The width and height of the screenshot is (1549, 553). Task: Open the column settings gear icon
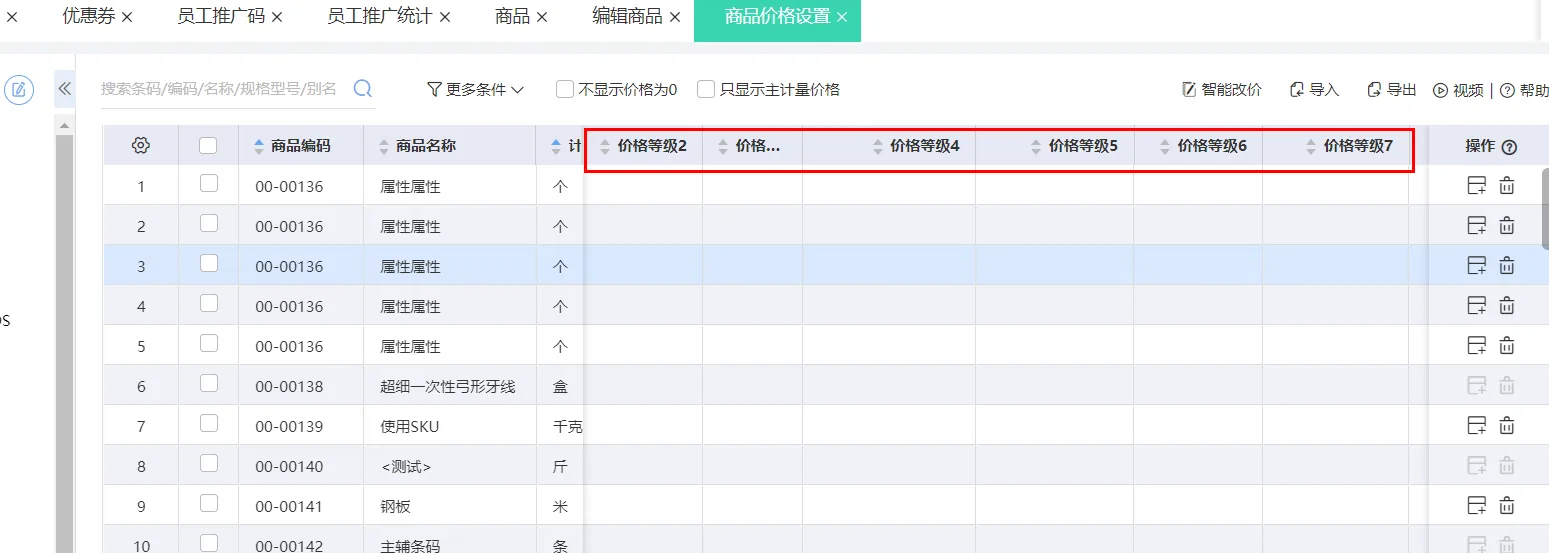tap(141, 146)
